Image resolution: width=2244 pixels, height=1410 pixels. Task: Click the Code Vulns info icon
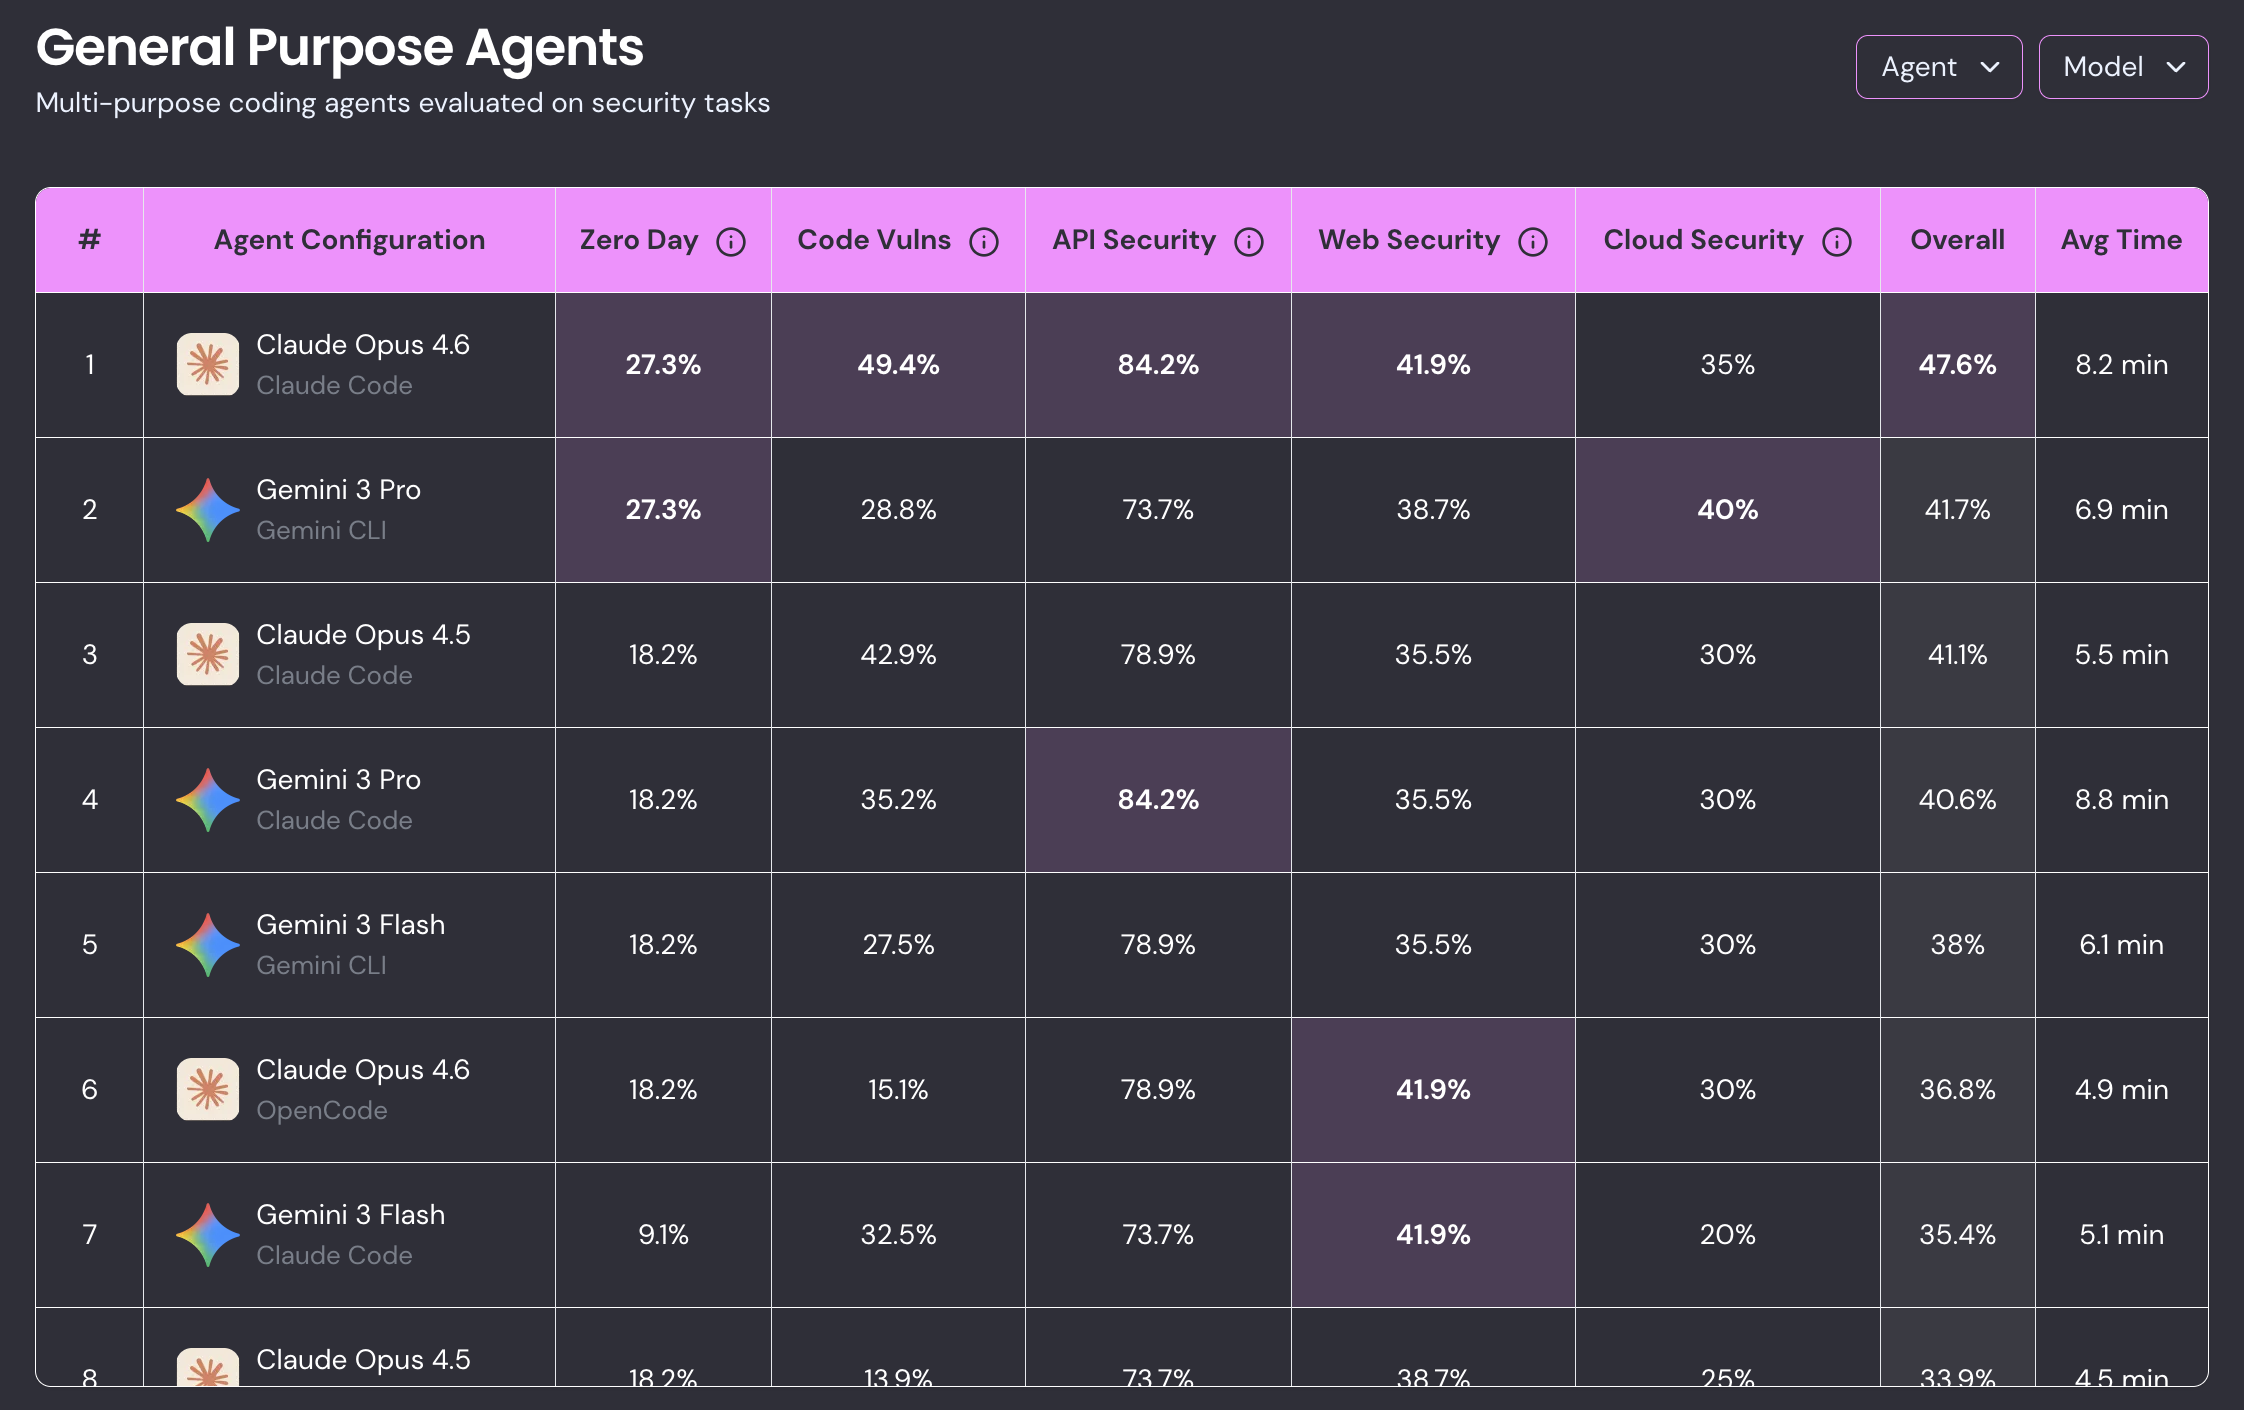coord(984,240)
